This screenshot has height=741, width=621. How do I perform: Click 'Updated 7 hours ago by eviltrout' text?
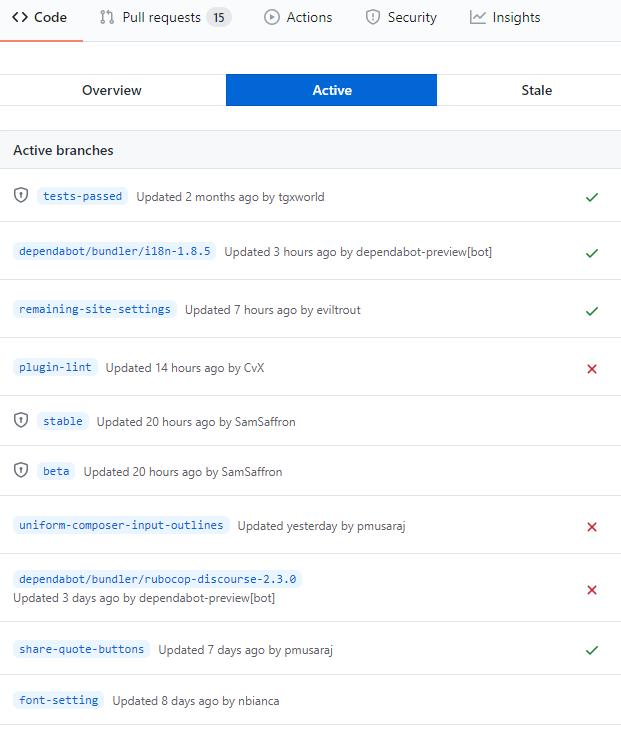point(273,310)
